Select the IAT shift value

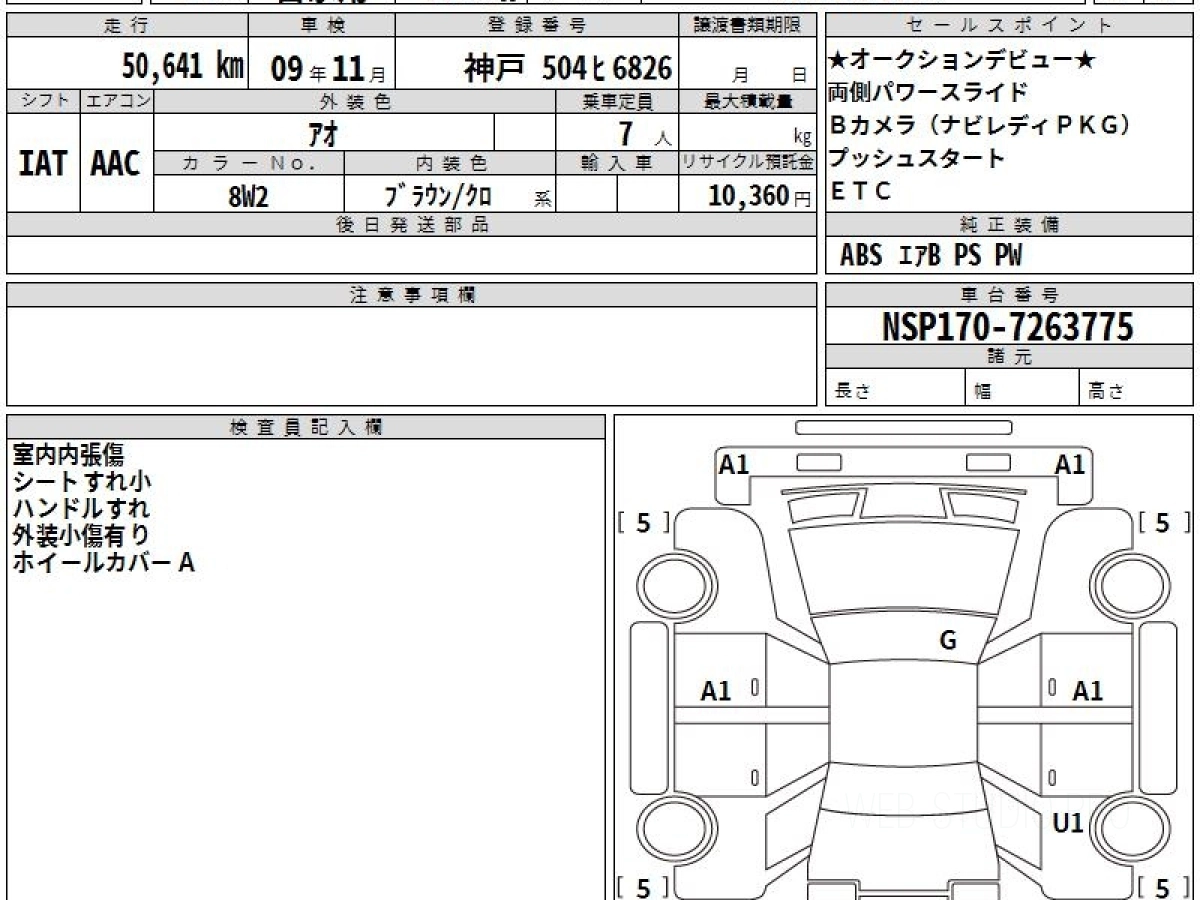pos(43,164)
